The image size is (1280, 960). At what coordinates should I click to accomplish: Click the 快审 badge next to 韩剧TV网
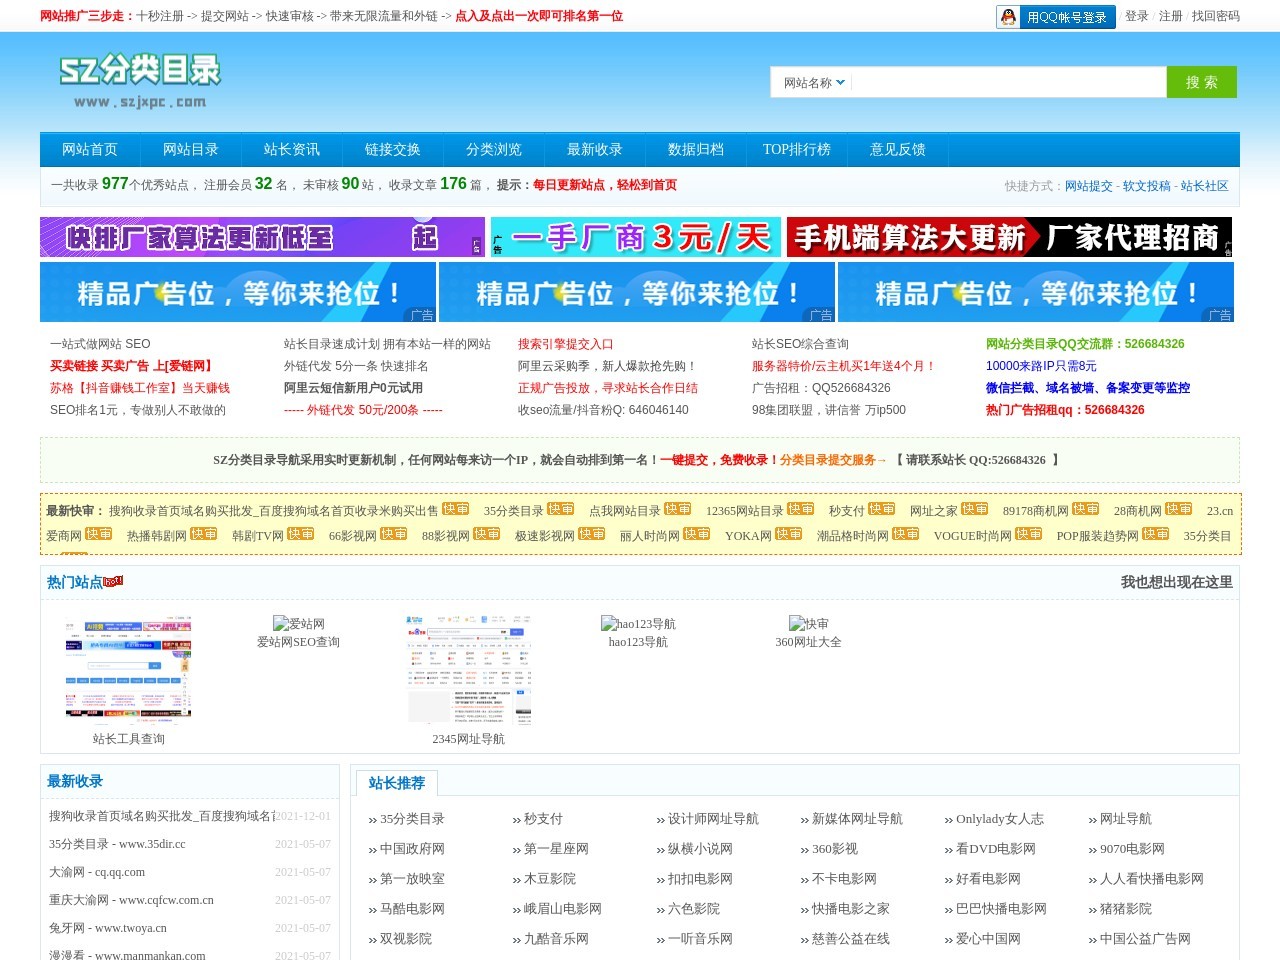(300, 533)
